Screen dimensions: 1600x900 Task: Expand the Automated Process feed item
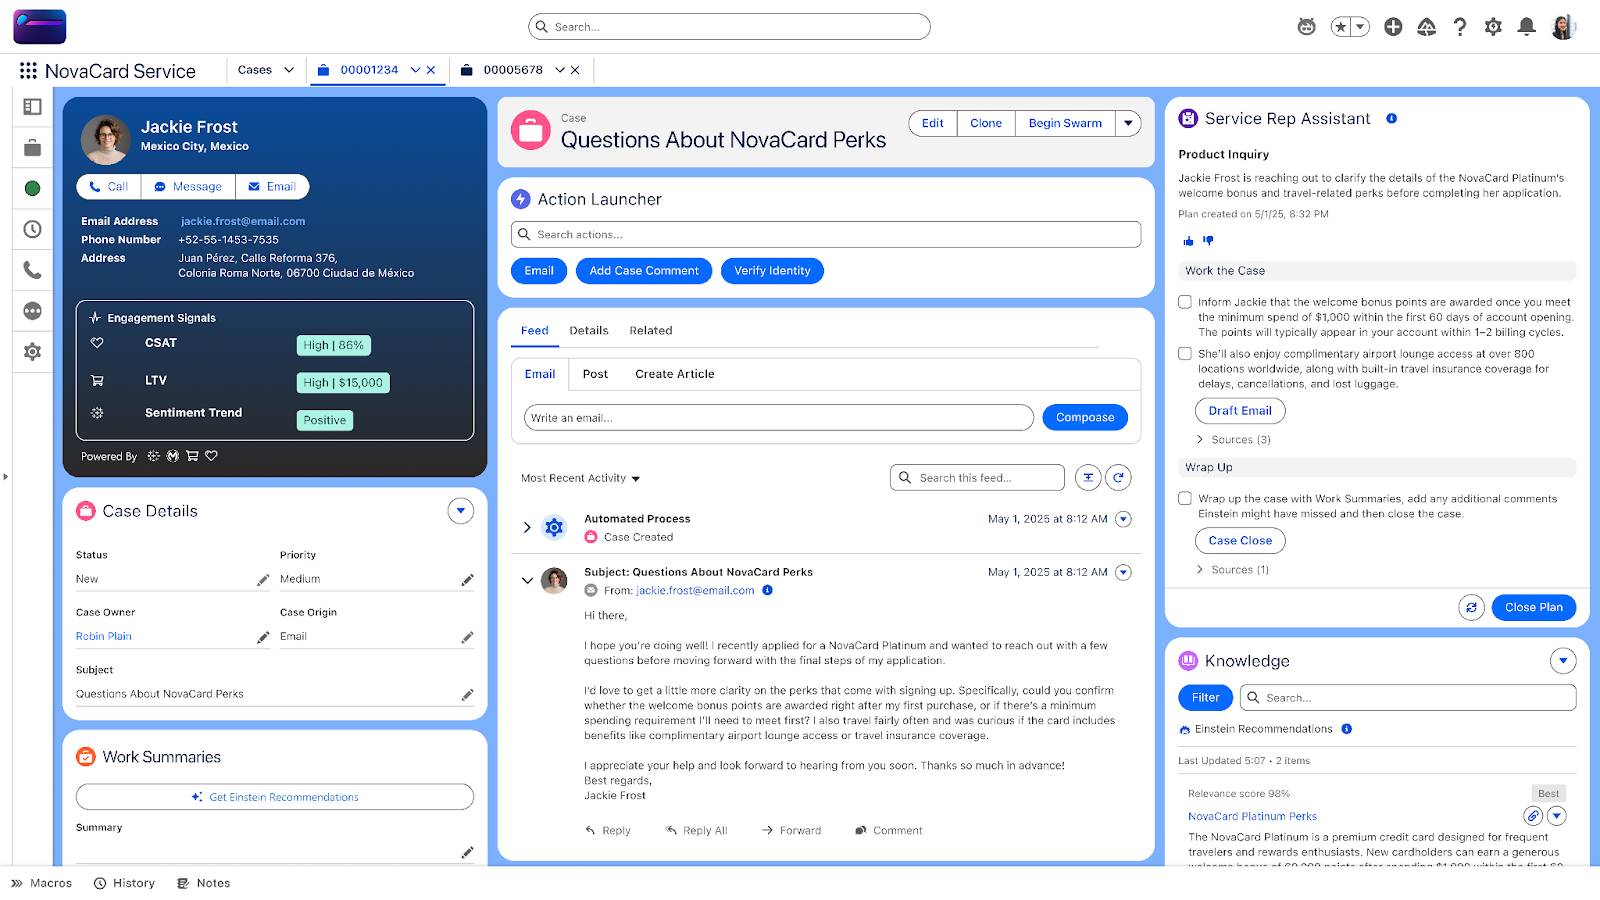point(527,527)
